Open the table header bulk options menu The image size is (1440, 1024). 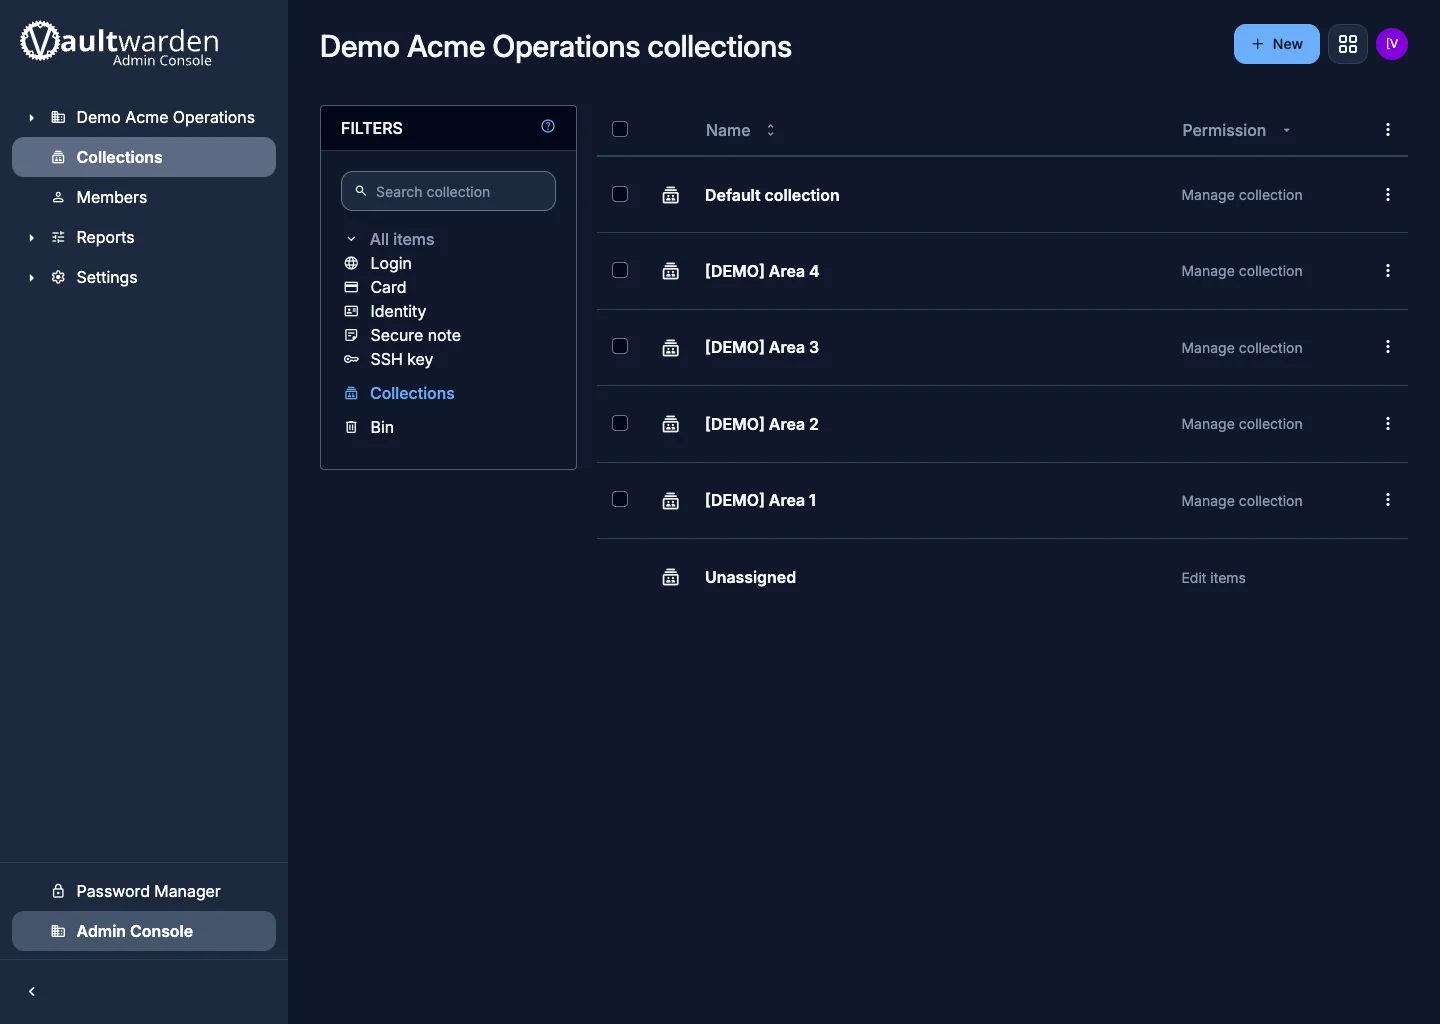point(1388,130)
